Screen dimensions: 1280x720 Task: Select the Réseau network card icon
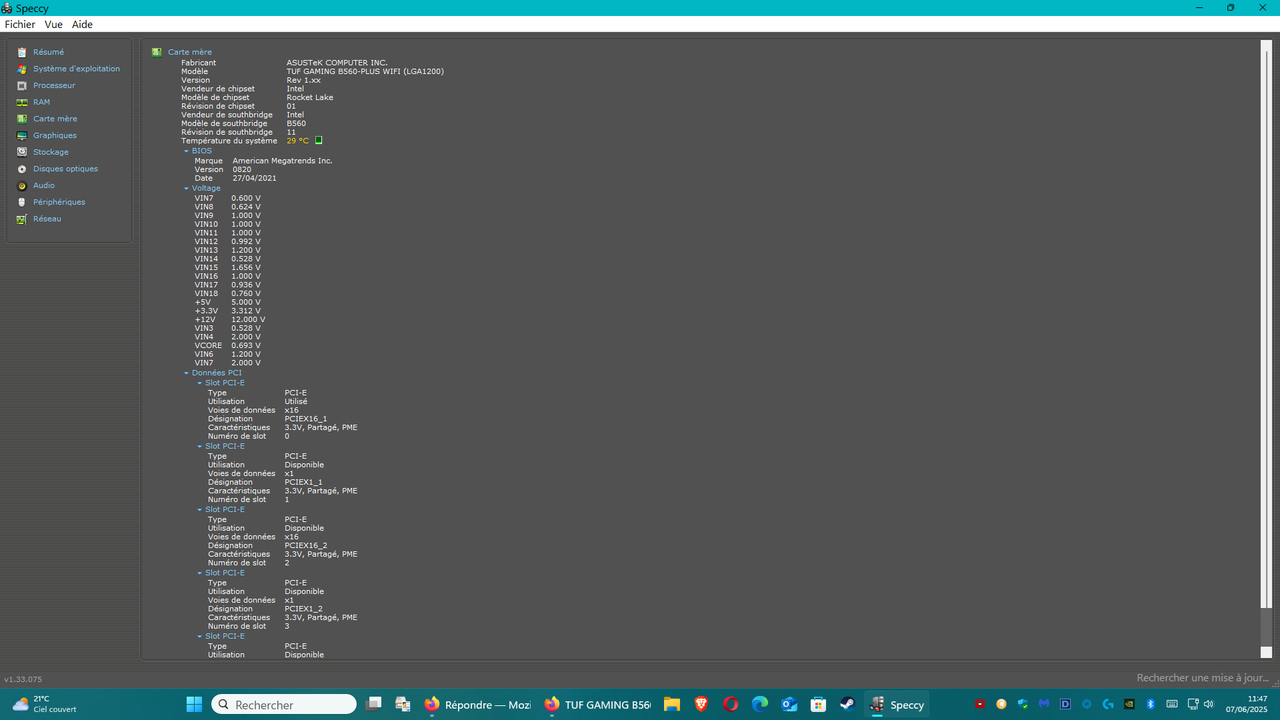coord(22,219)
